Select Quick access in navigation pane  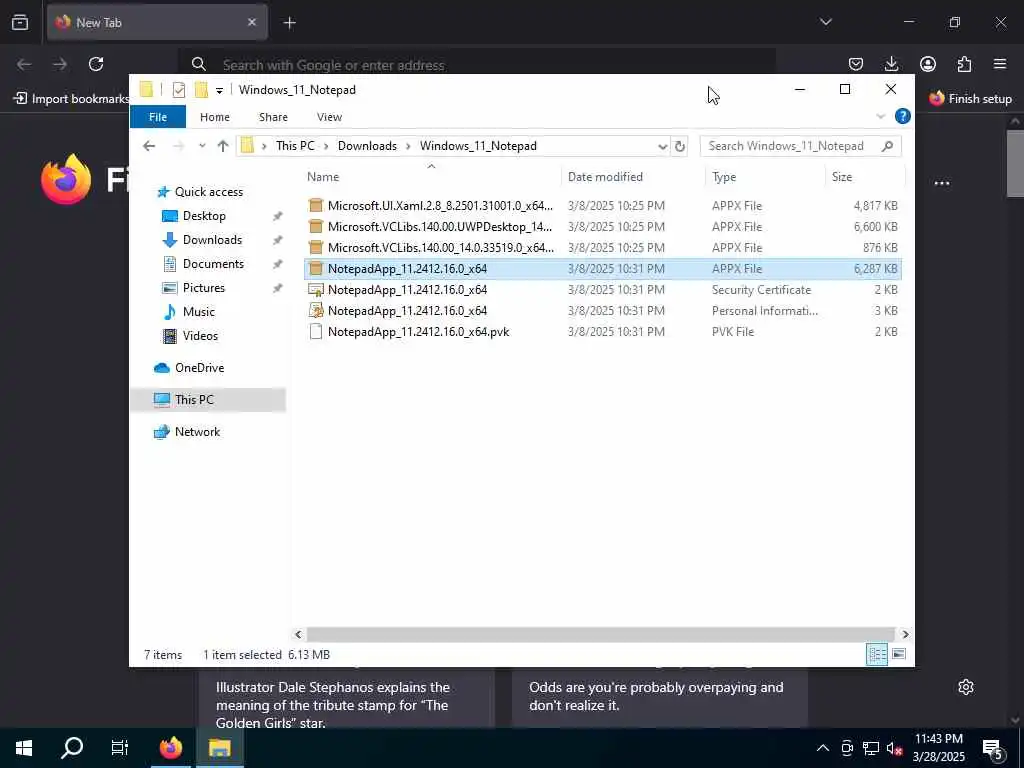tap(208, 192)
